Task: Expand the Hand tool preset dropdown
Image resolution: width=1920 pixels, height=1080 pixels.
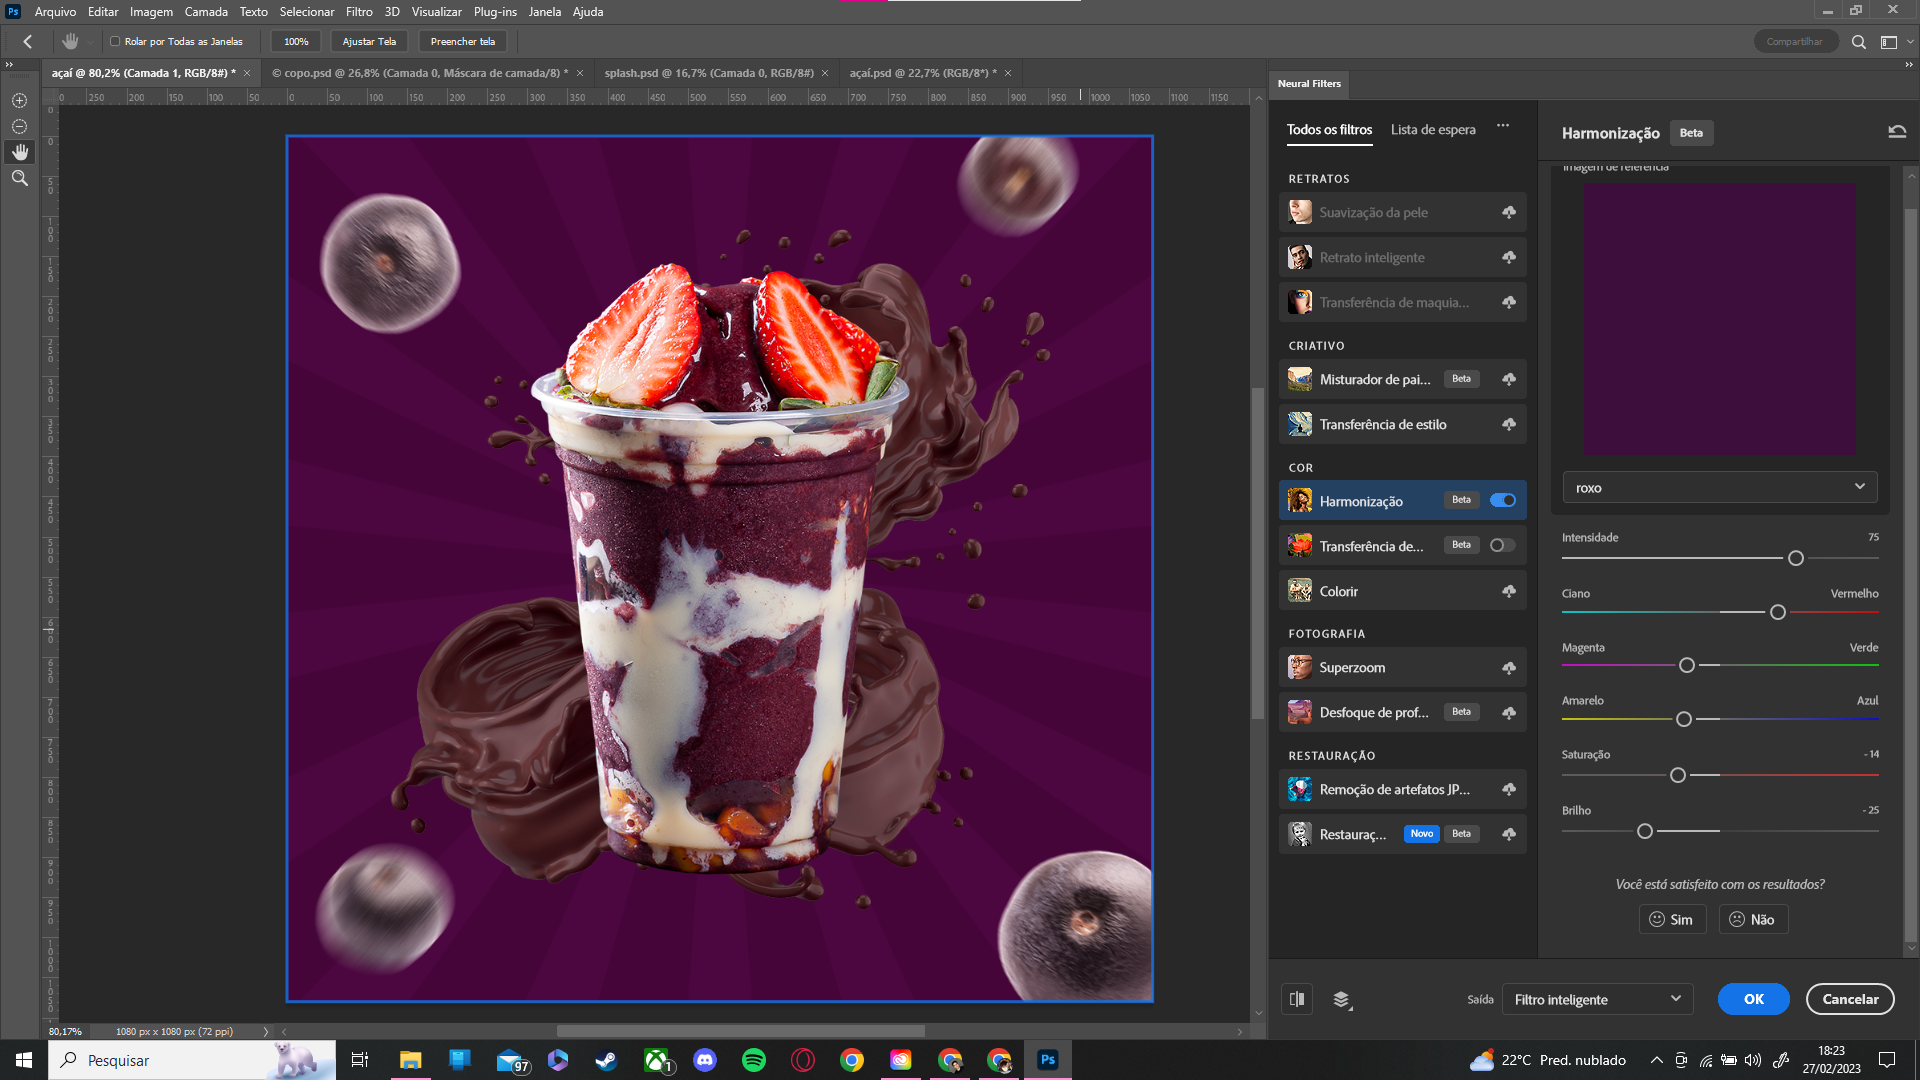Action: pos(90,41)
